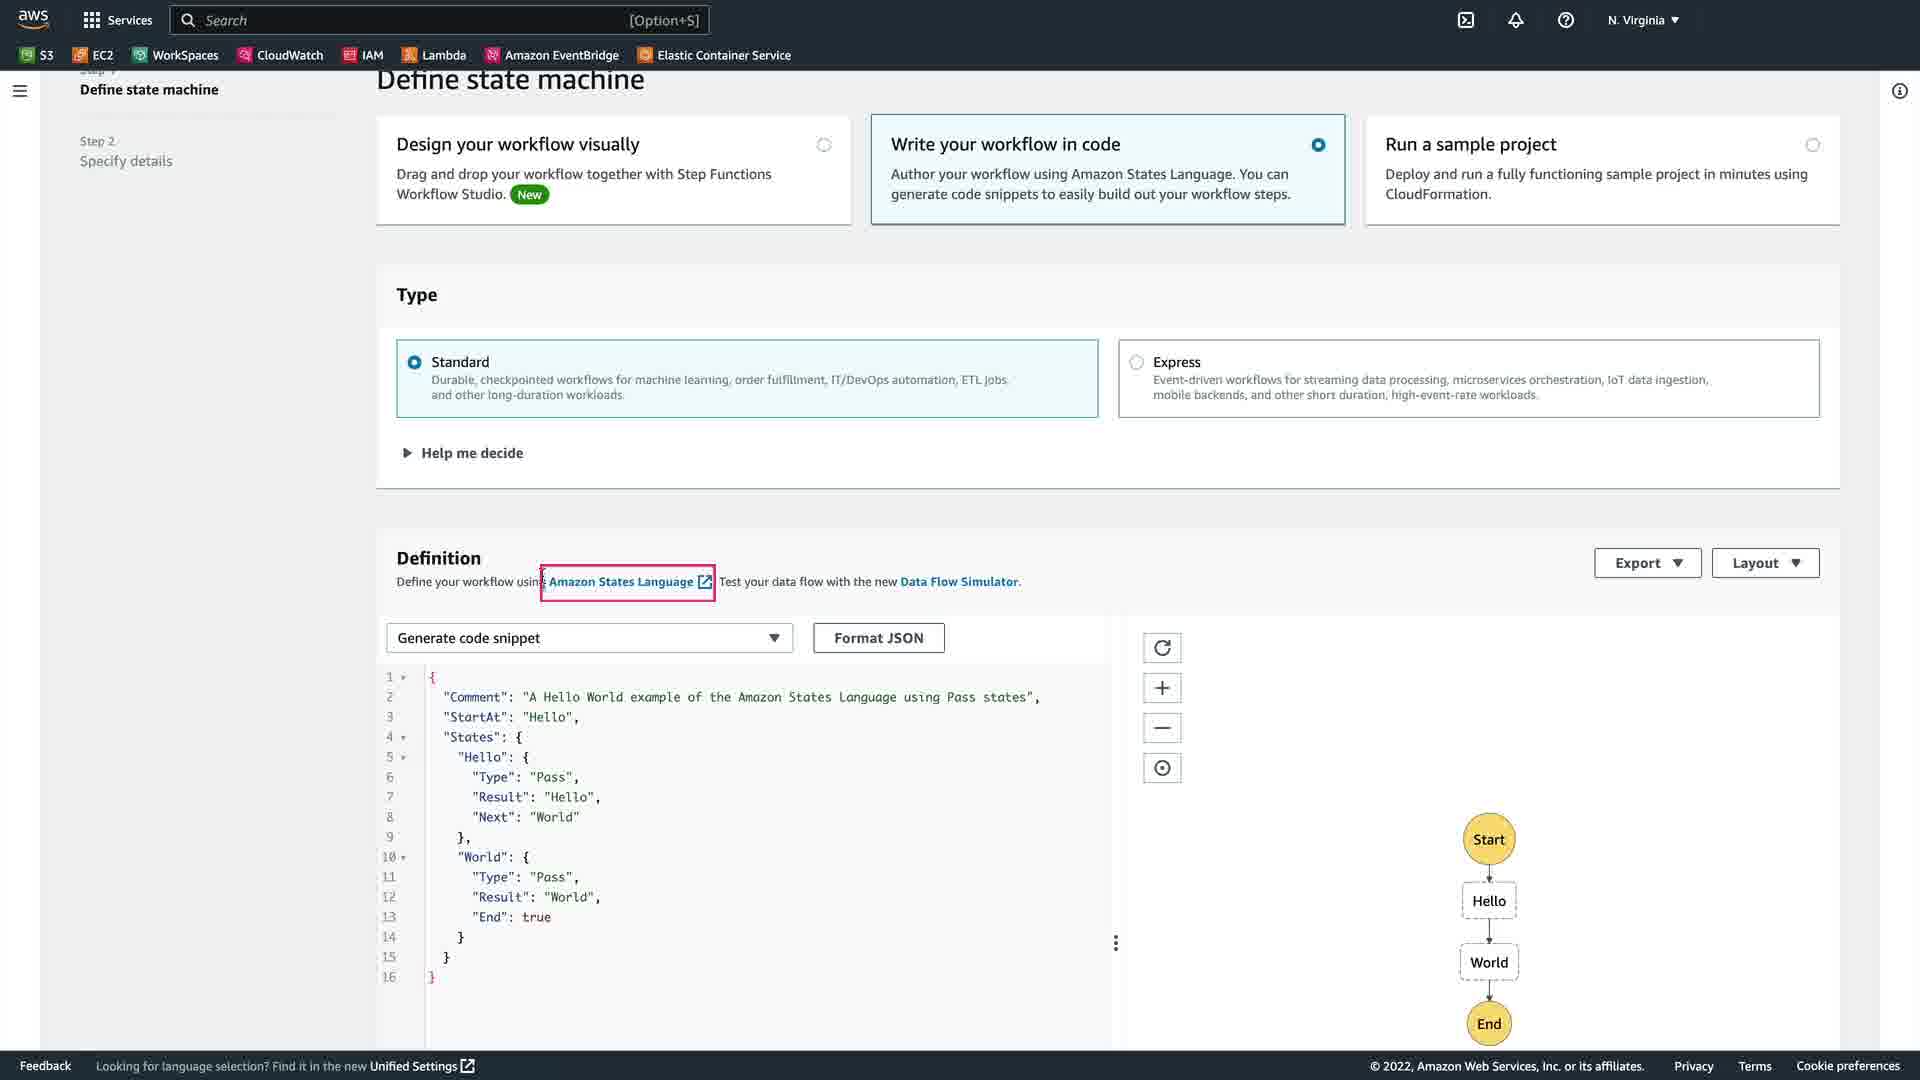Open the Services menu
The image size is (1920, 1080).
(117, 20)
